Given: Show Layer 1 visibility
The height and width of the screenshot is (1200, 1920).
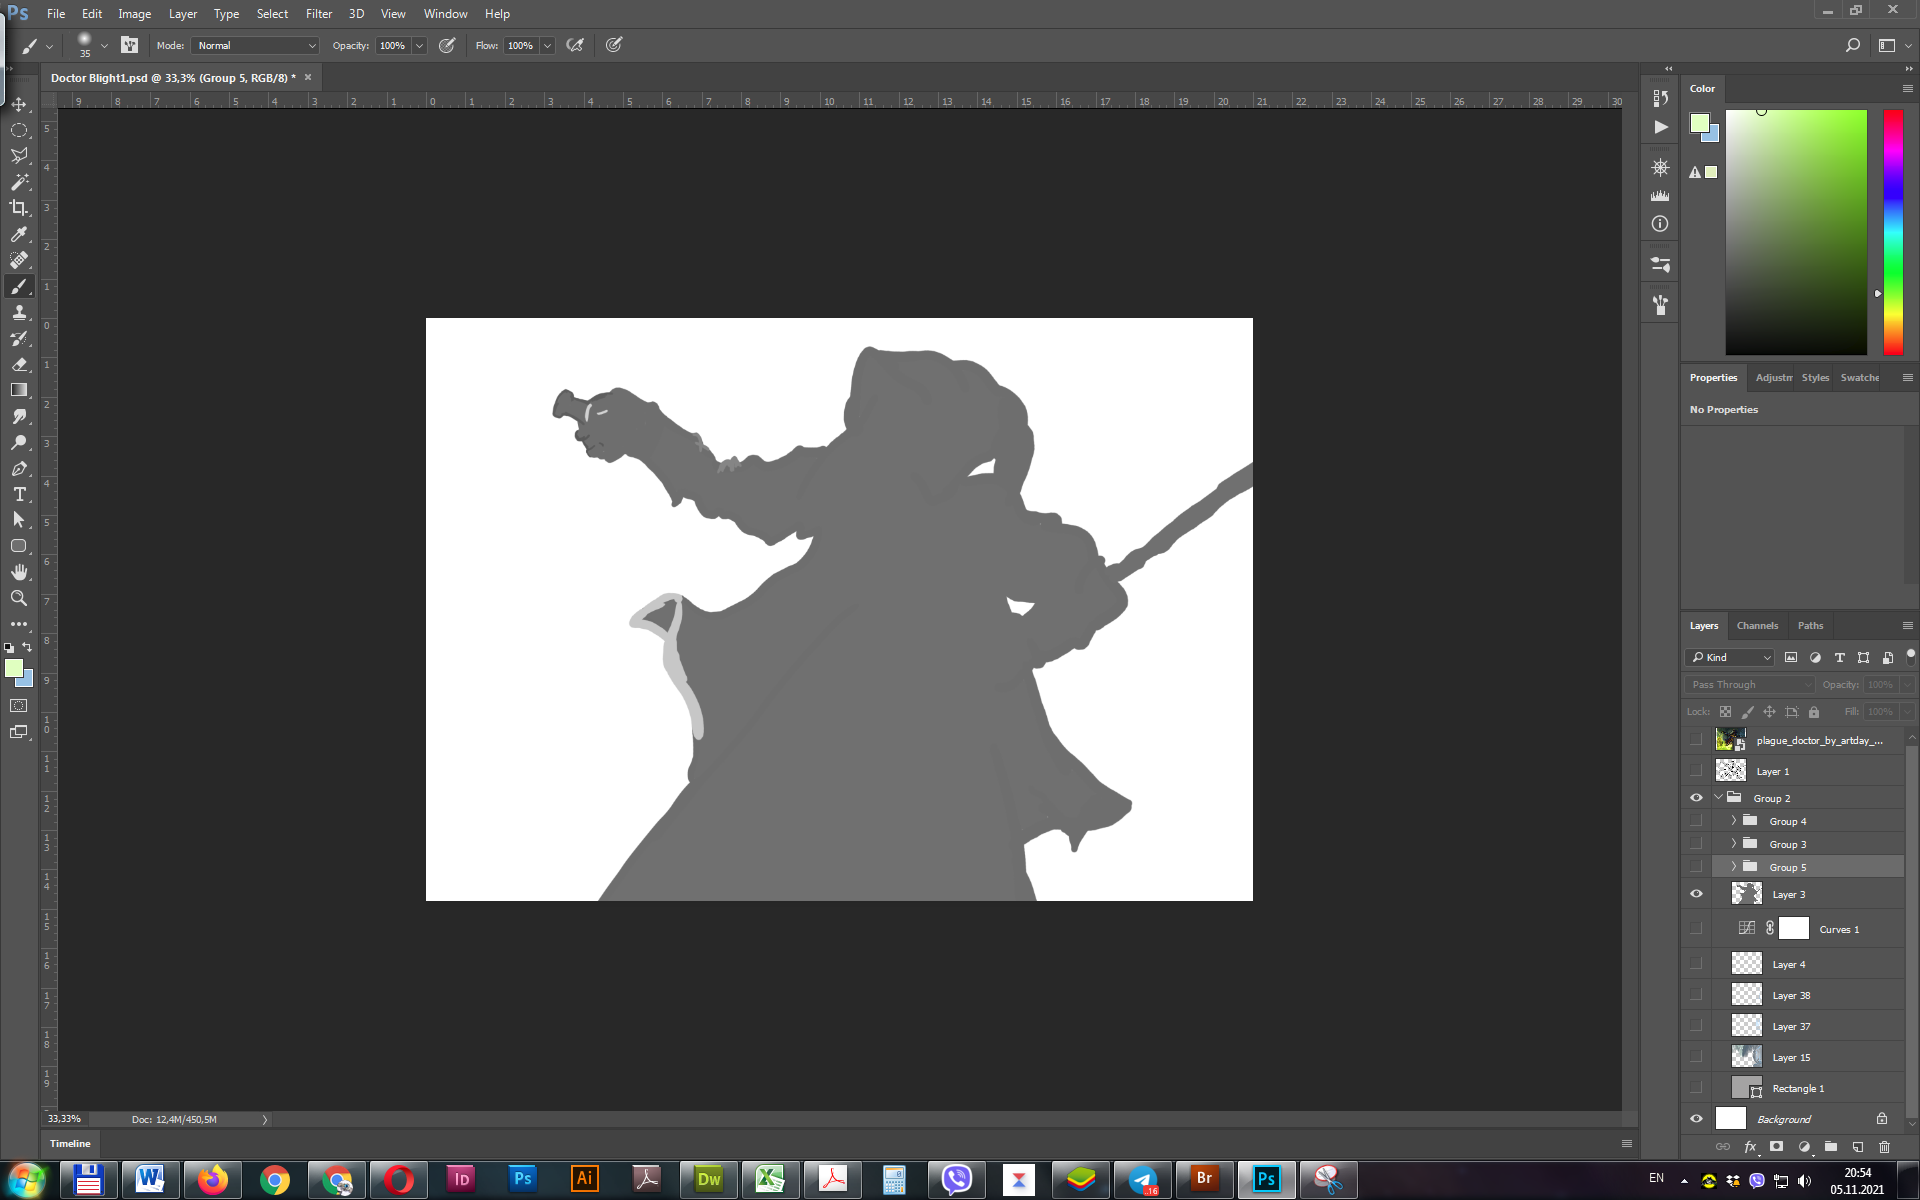Looking at the screenshot, I should (1696, 771).
